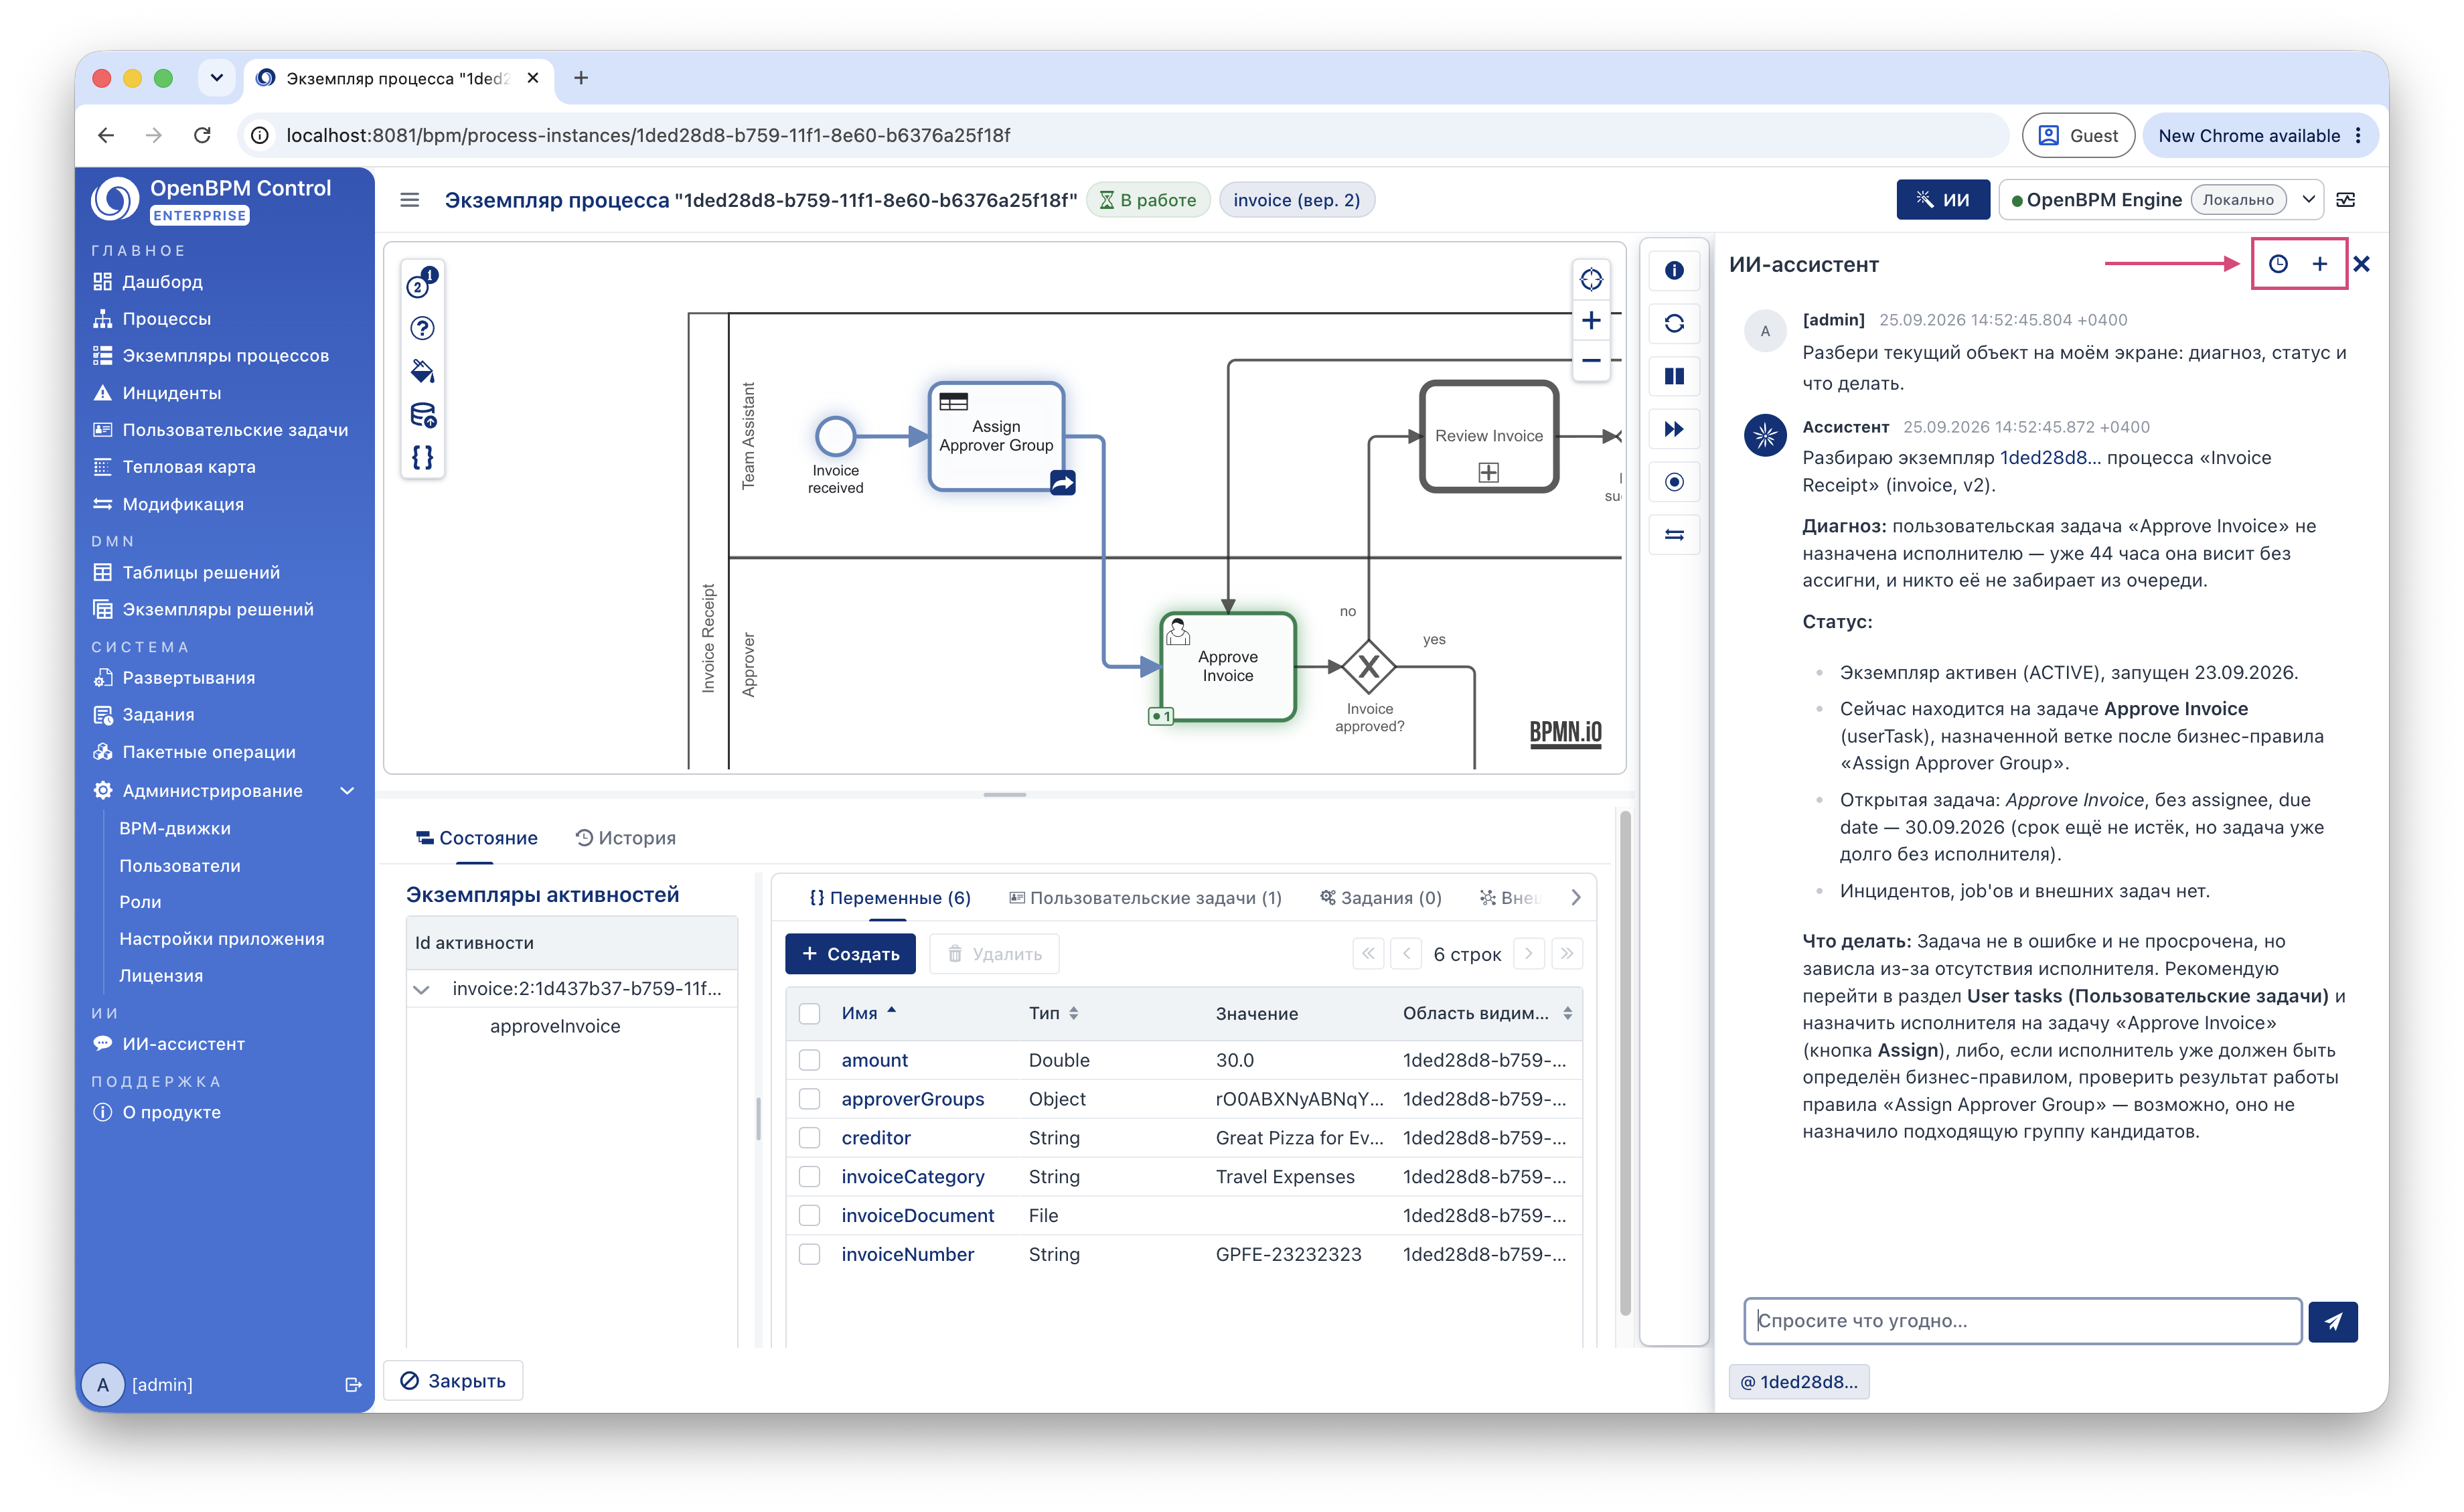Click the ИИ assistant button in header
This screenshot has width=2464, height=1512.
coord(1942,200)
